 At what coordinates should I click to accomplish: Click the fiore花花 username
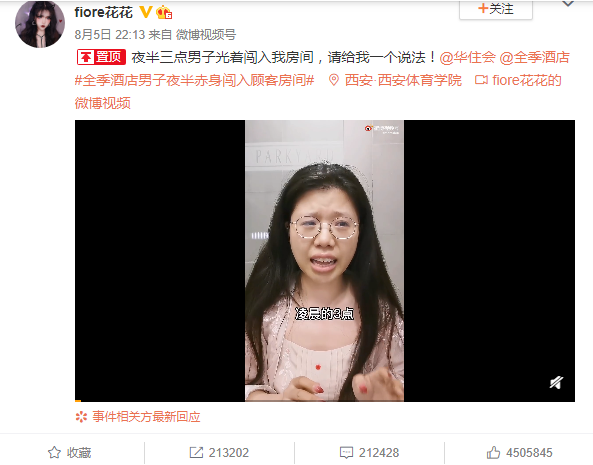pyautogui.click(x=104, y=12)
